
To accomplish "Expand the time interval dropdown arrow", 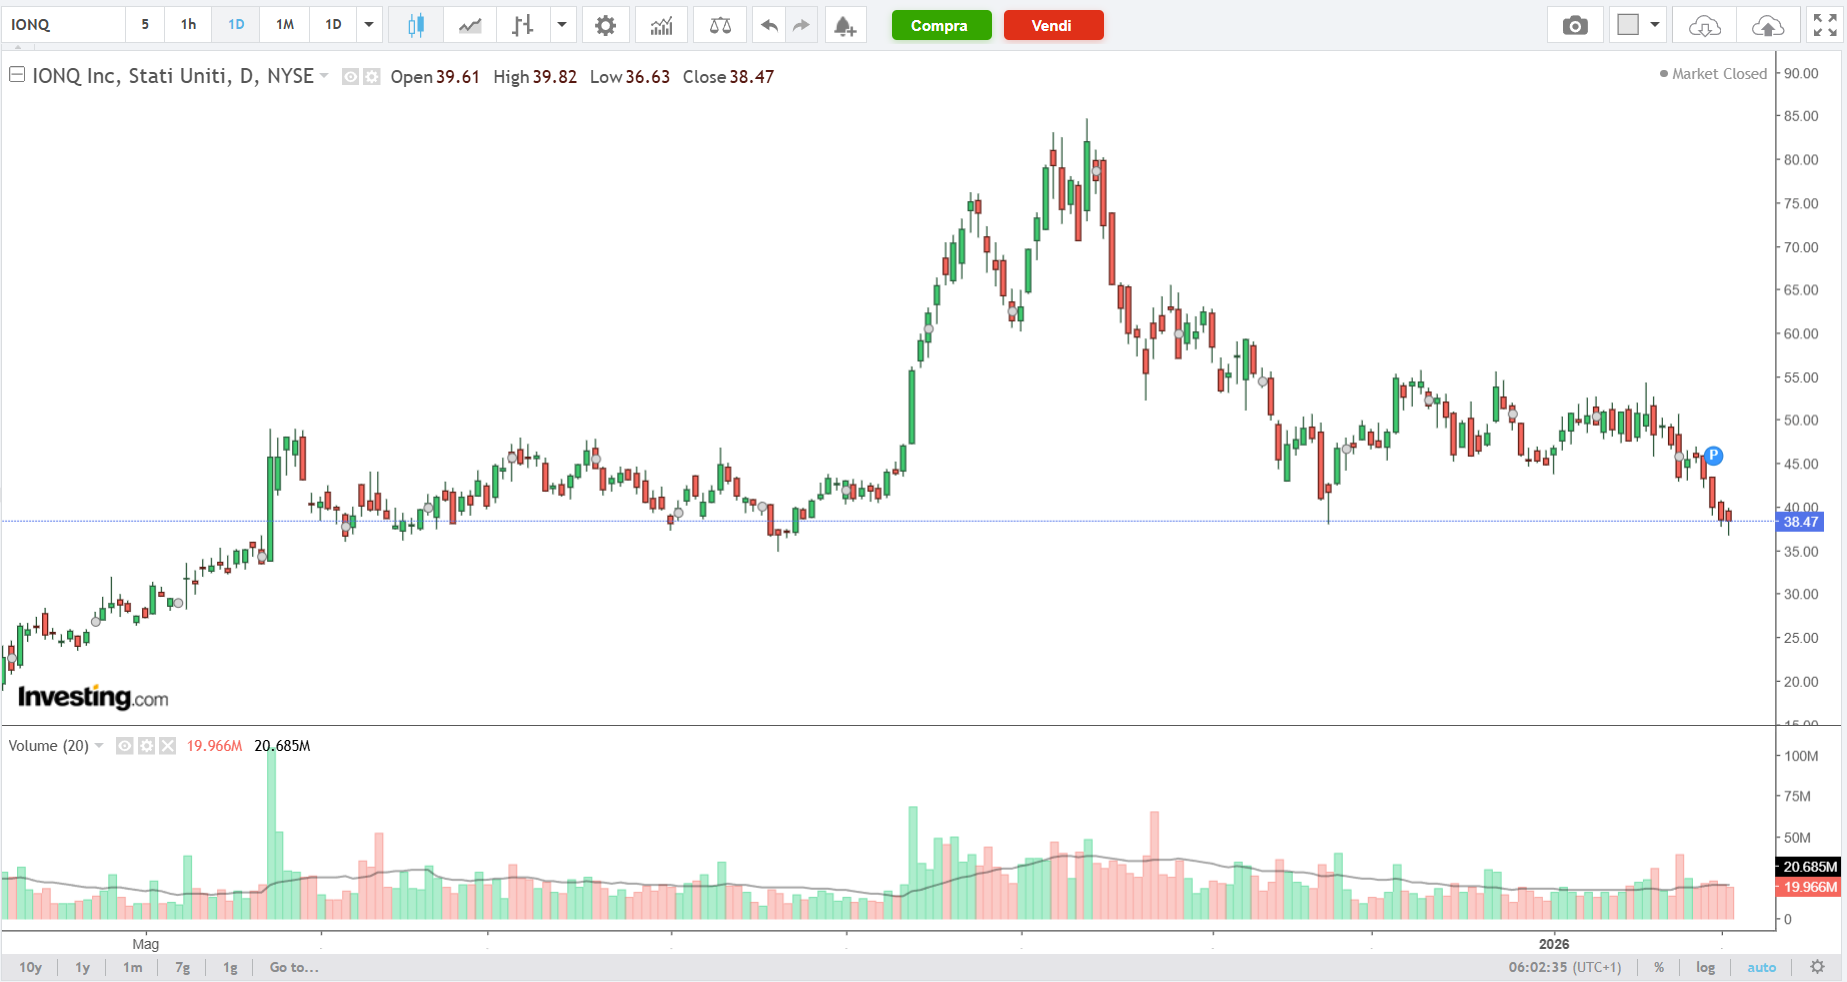I will tap(369, 25).
